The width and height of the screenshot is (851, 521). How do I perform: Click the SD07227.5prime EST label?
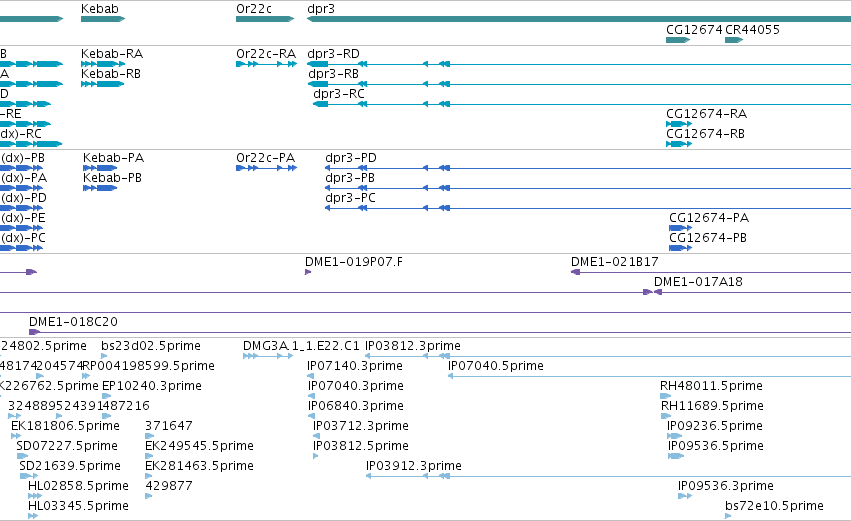click(x=67, y=447)
